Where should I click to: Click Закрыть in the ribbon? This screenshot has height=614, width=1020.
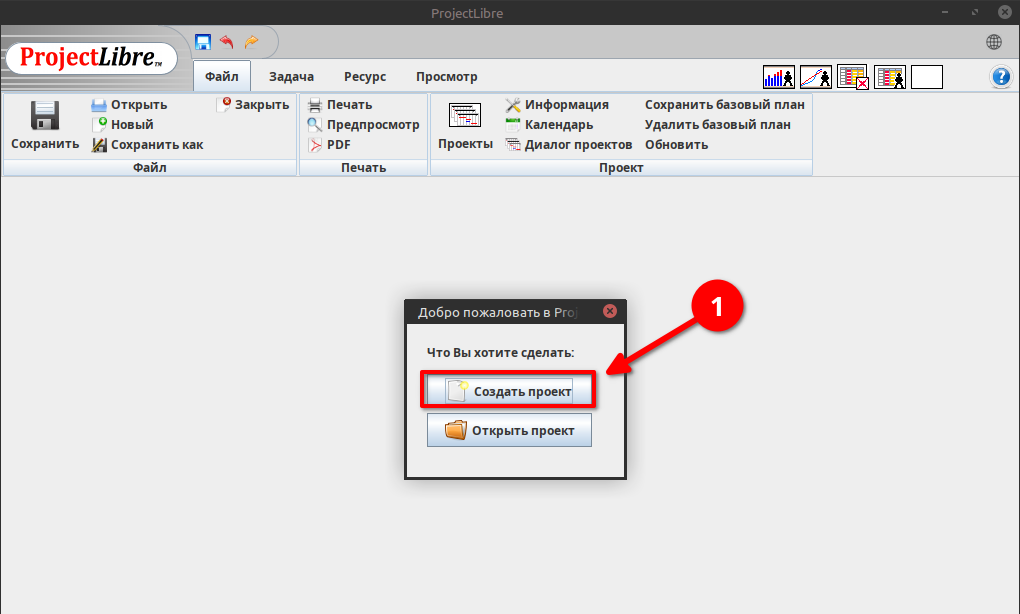coord(253,105)
